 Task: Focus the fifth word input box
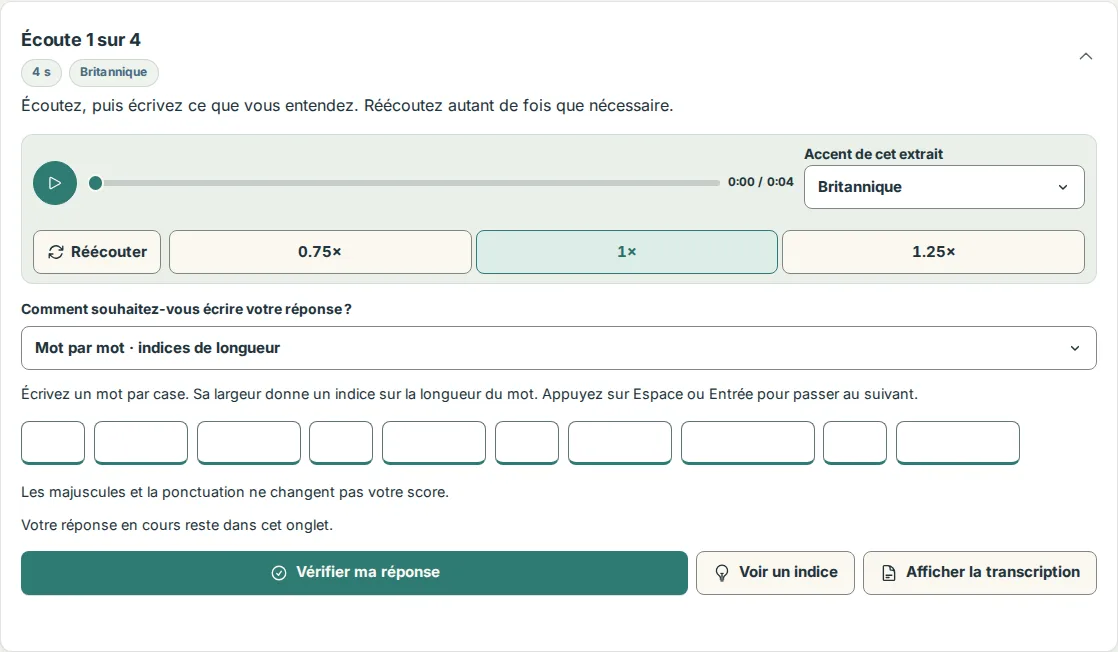pos(434,442)
